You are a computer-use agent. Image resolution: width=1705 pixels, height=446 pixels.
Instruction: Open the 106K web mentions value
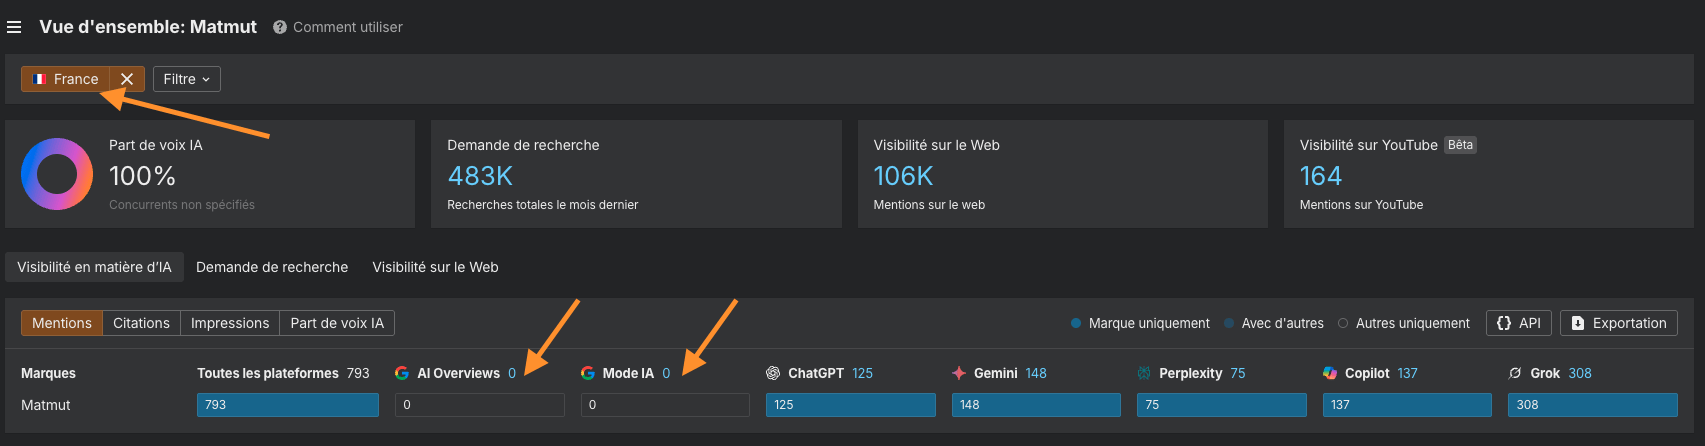pos(903,176)
